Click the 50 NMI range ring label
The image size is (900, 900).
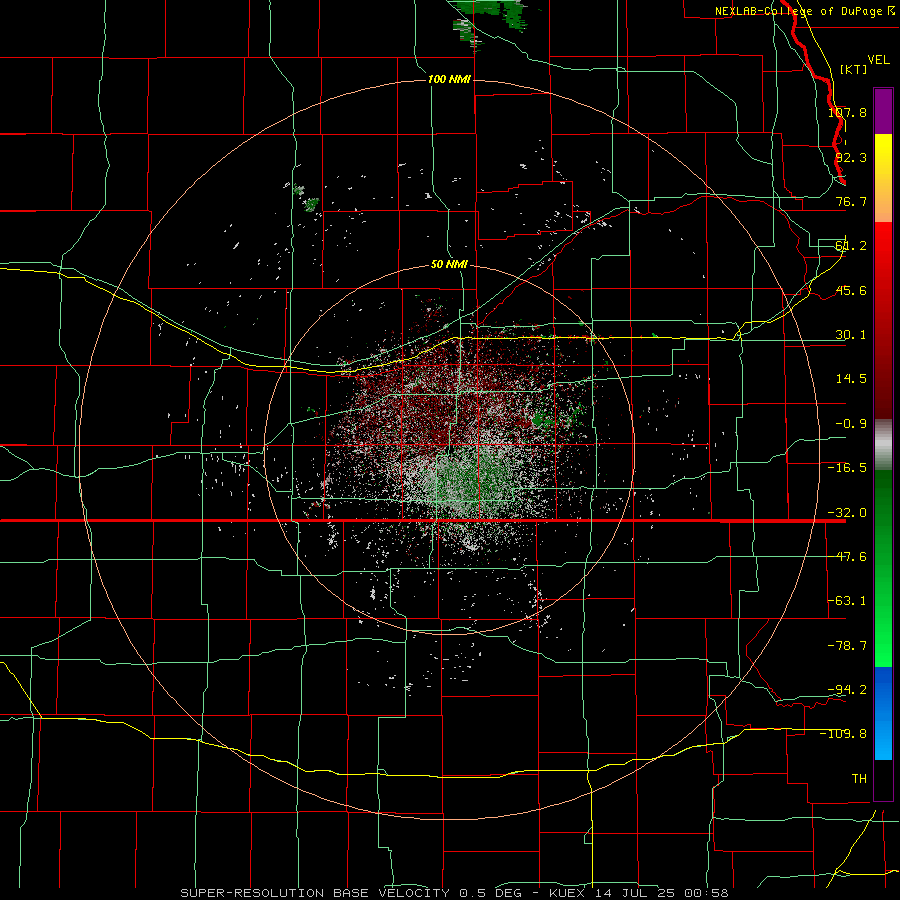pos(449,265)
